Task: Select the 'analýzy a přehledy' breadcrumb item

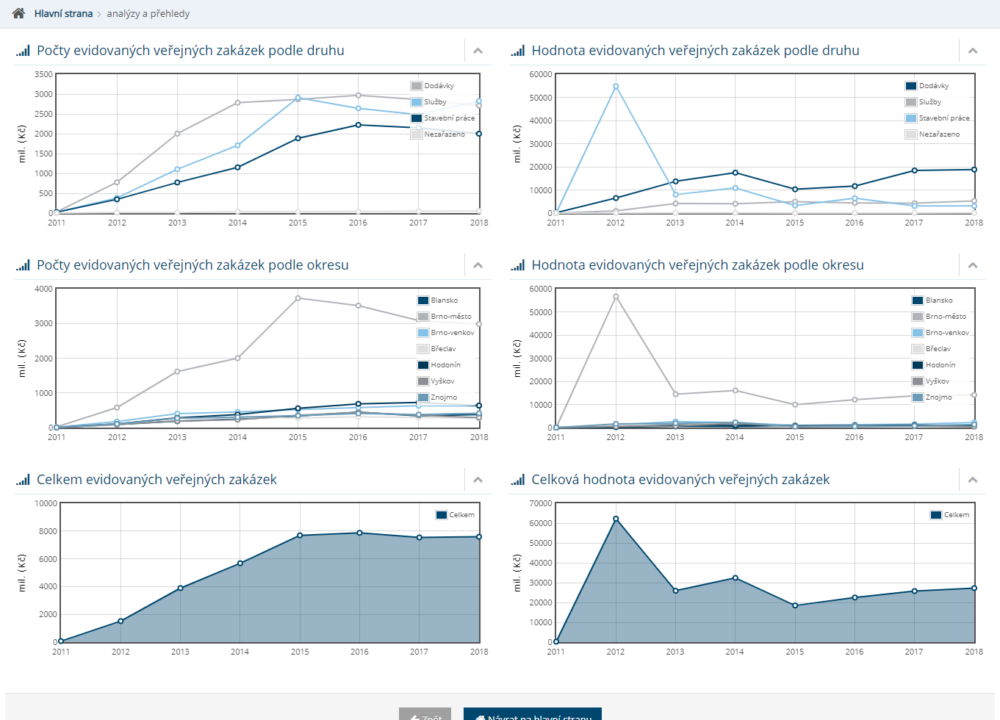Action: click(x=148, y=14)
